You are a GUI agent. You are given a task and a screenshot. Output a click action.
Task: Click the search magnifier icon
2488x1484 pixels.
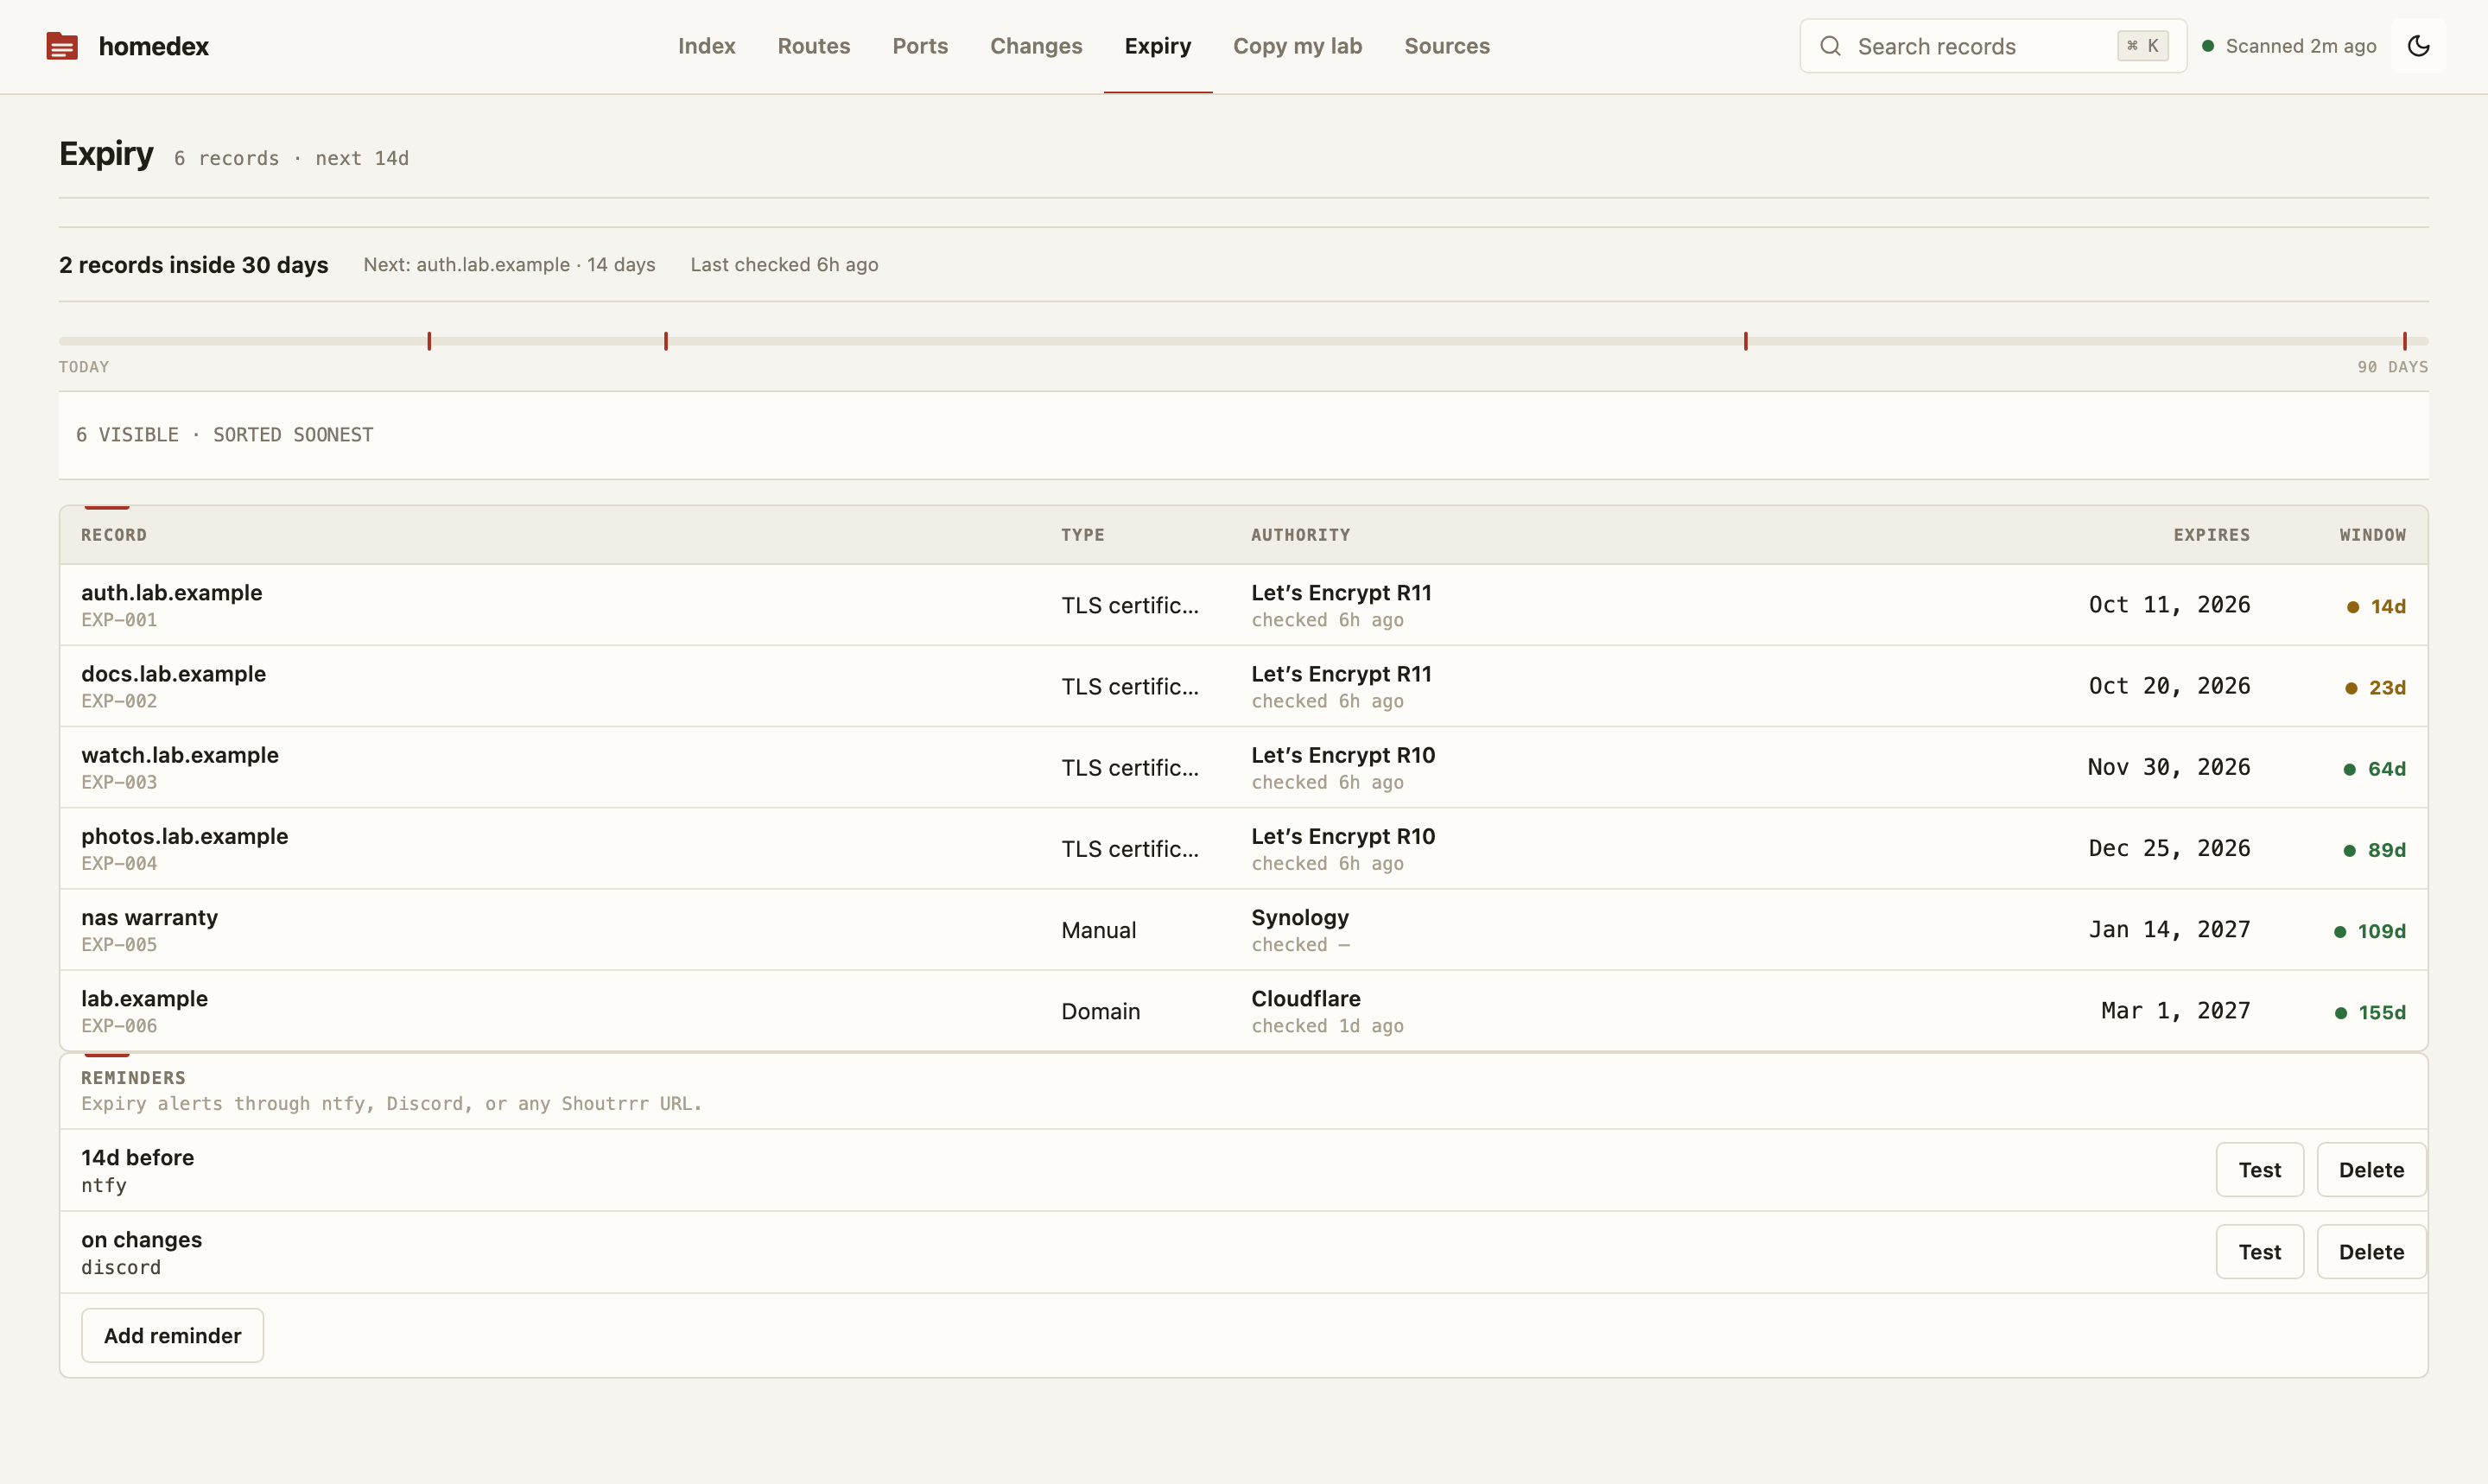click(x=1830, y=46)
